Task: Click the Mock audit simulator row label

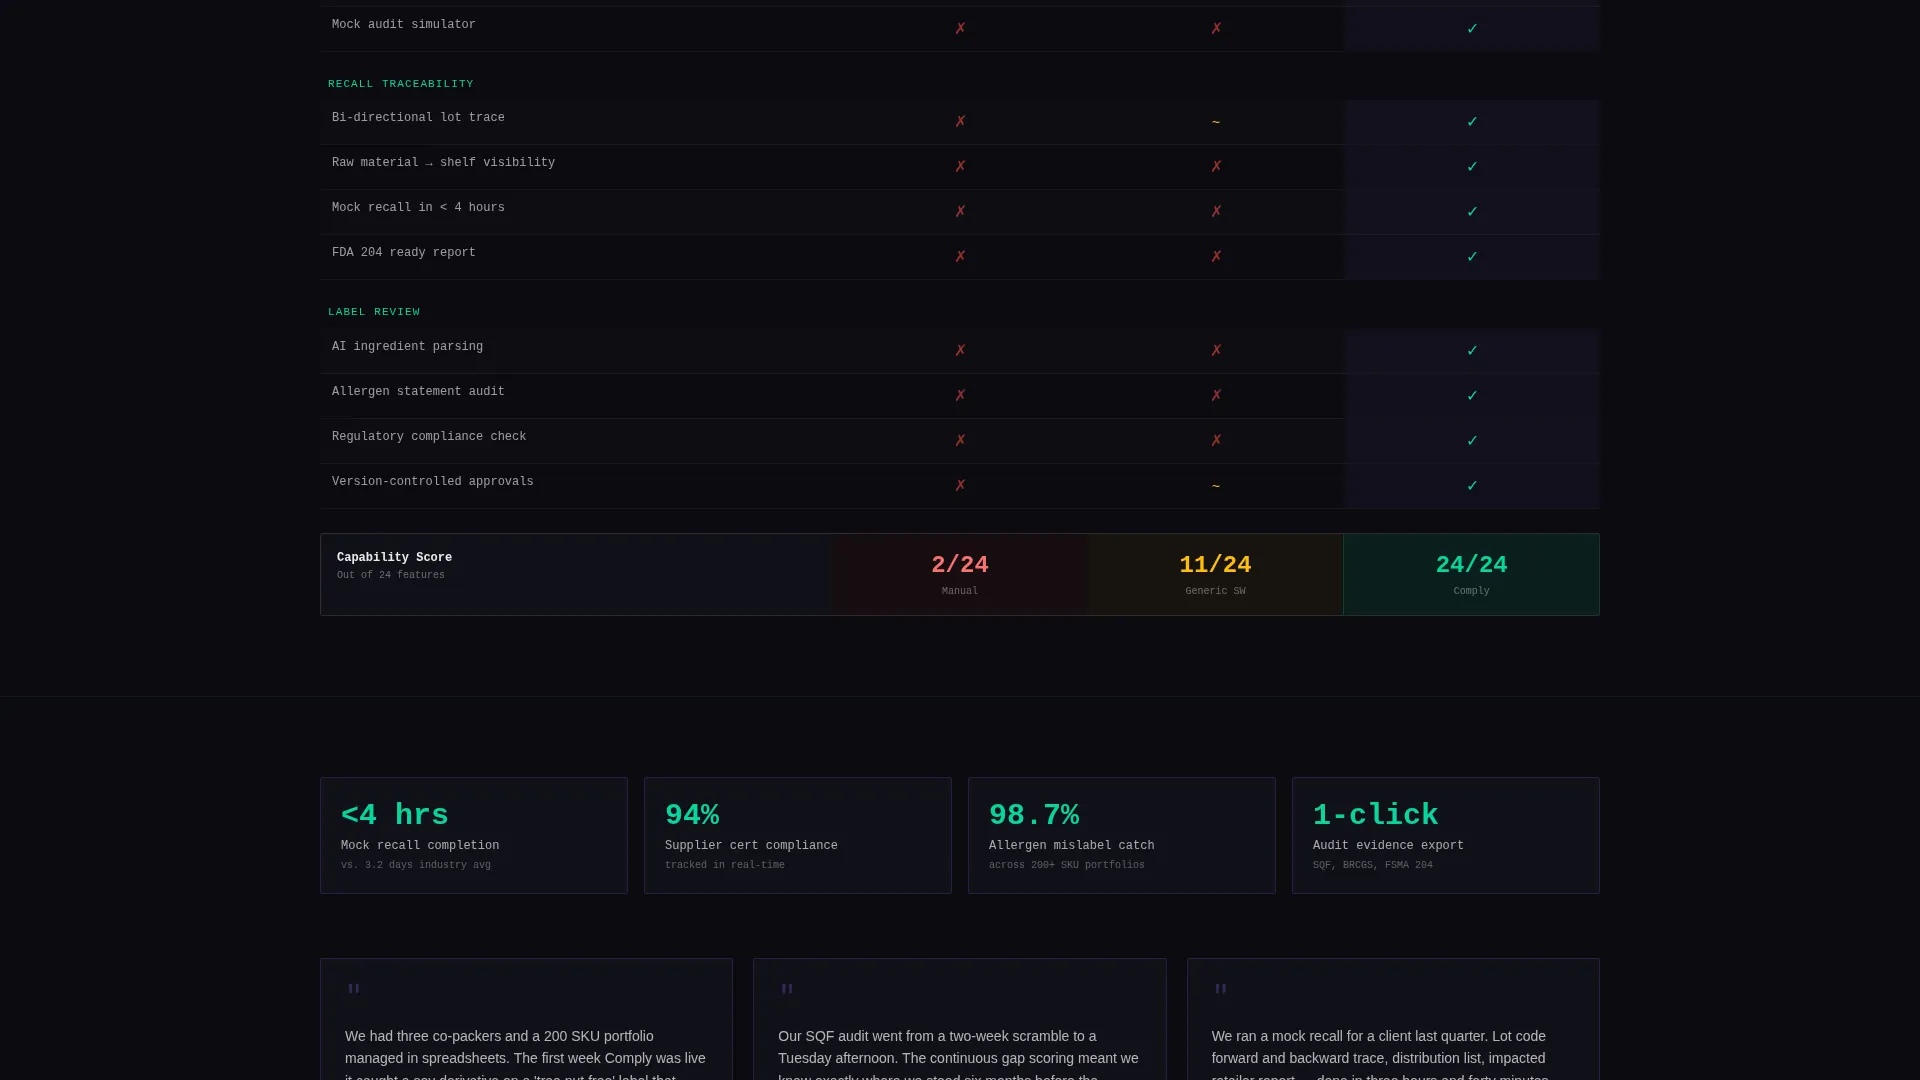Action: pos(404,25)
